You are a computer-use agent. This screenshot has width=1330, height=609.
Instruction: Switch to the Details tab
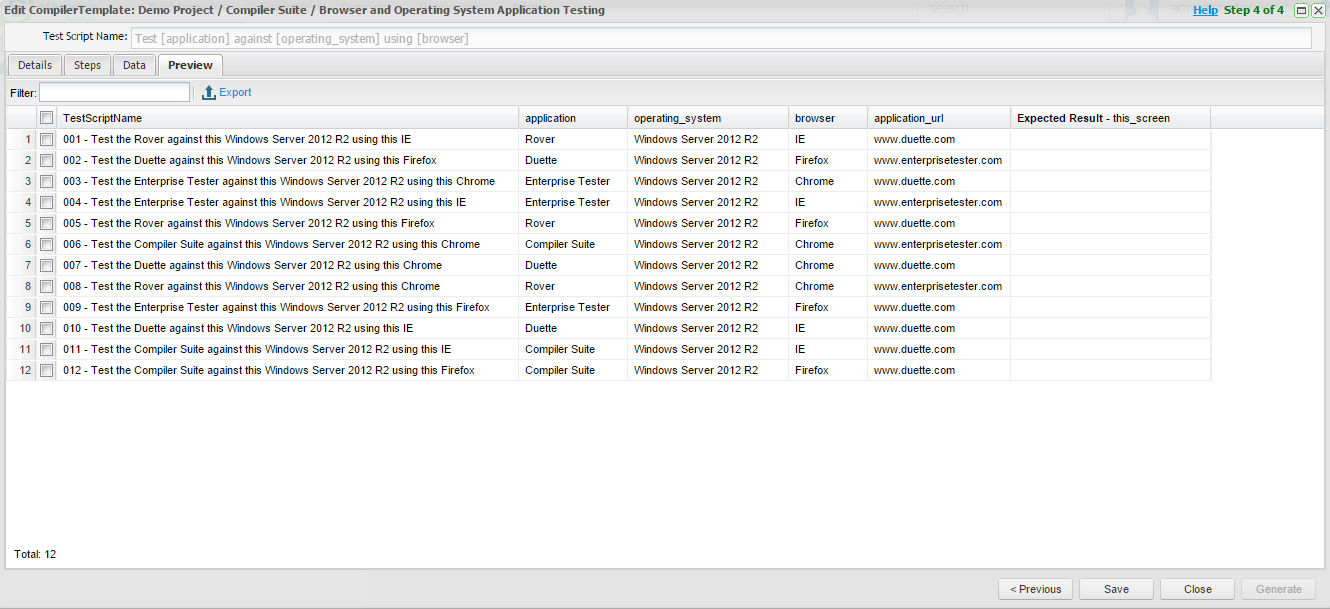click(35, 65)
